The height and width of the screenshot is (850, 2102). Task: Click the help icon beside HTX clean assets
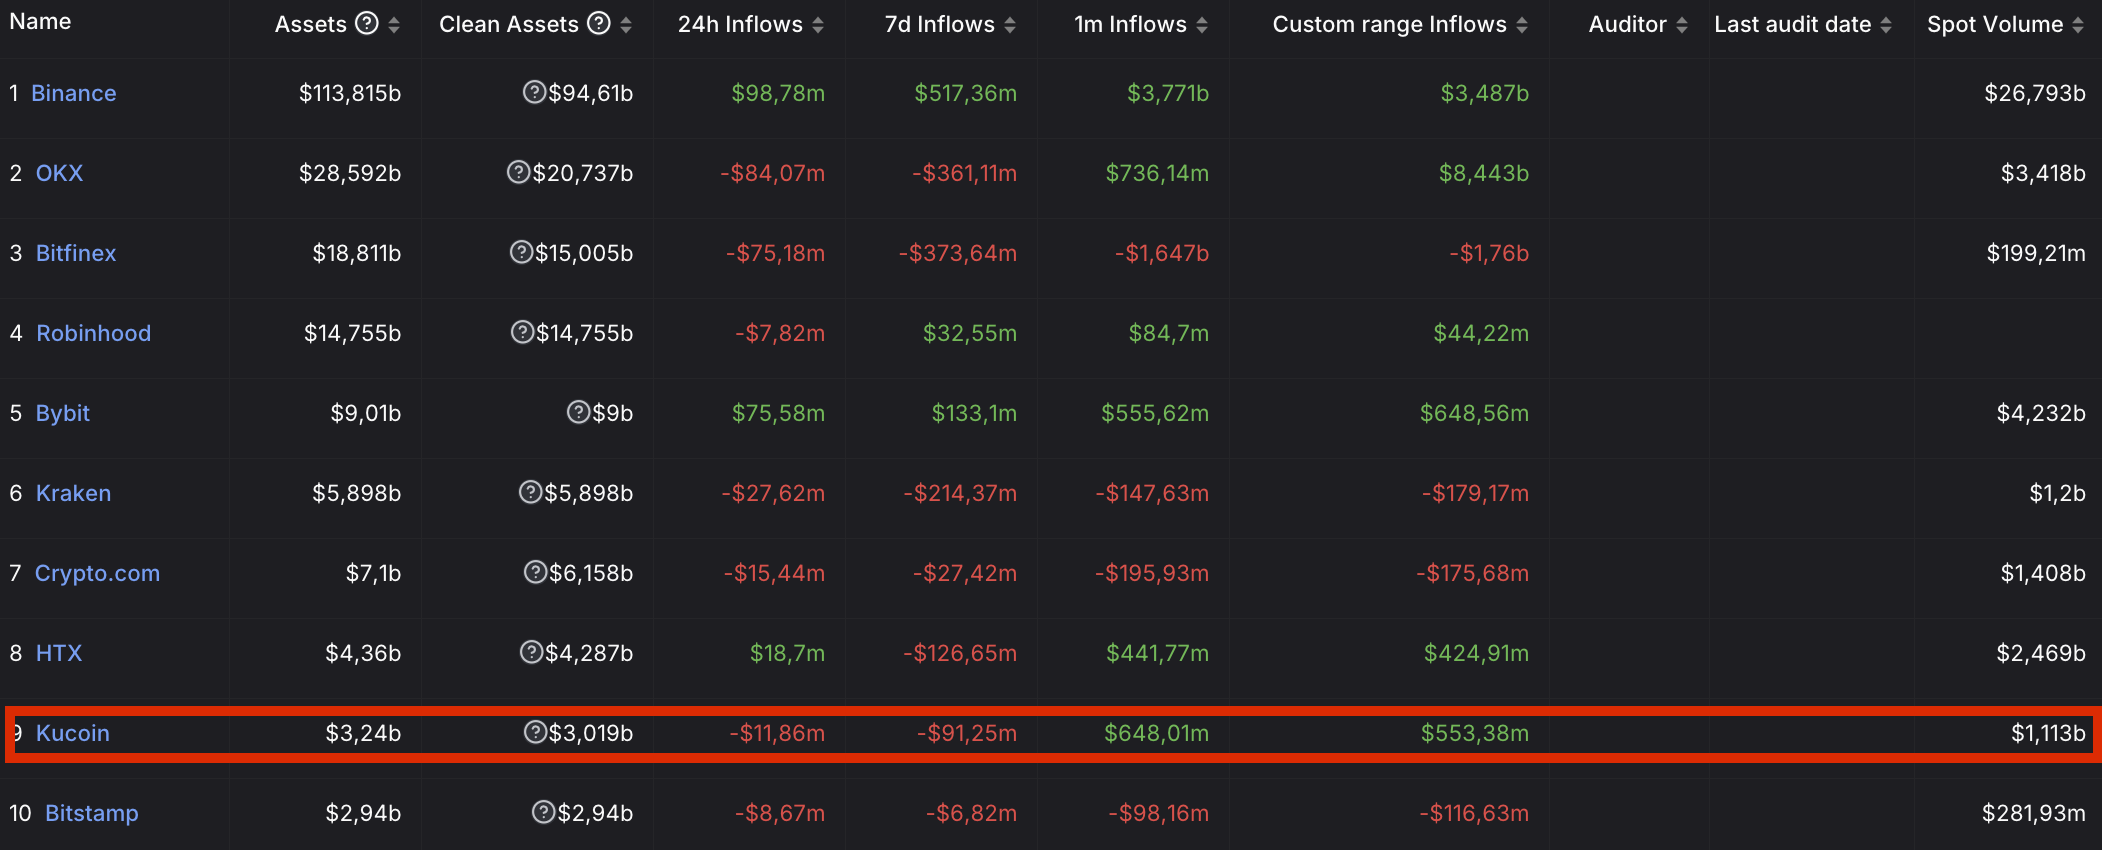(x=531, y=652)
